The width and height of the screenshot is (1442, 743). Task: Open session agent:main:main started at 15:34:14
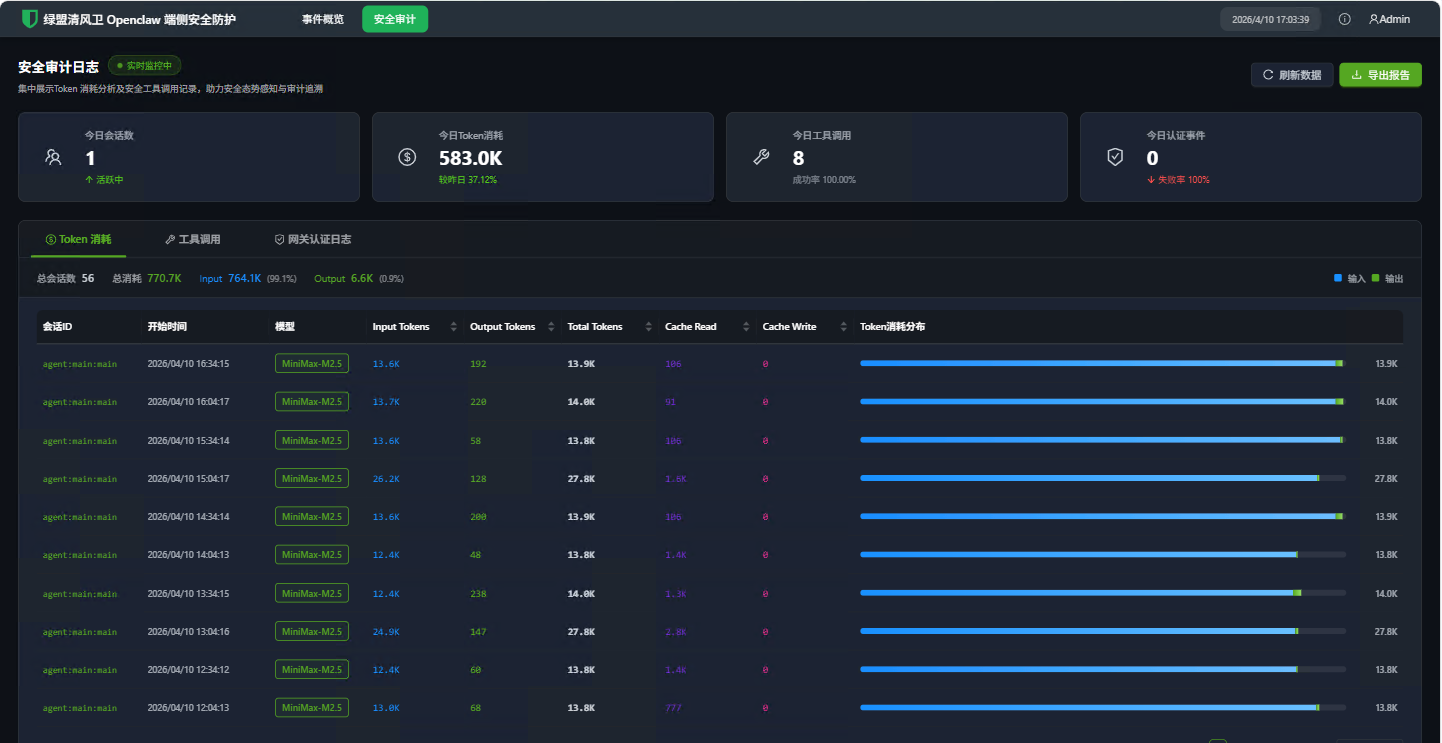(80, 440)
